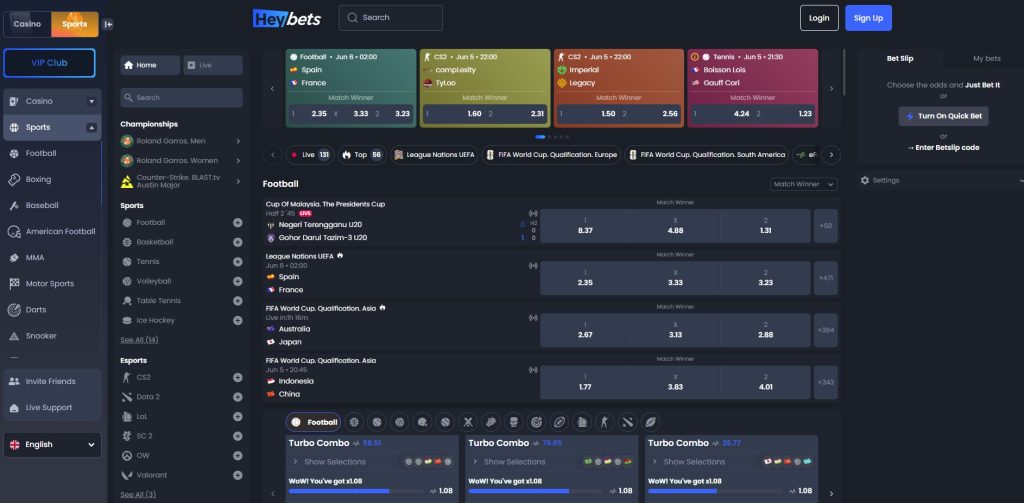Click the top search input field
The height and width of the screenshot is (503, 1024).
(391, 18)
